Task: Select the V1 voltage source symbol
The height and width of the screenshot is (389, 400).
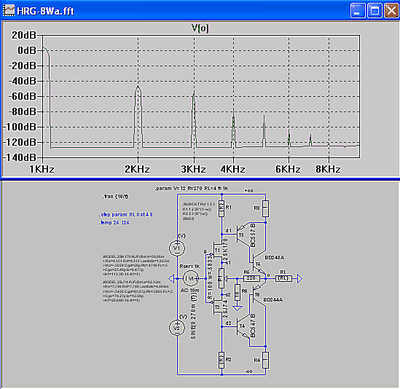Action: (x=177, y=248)
